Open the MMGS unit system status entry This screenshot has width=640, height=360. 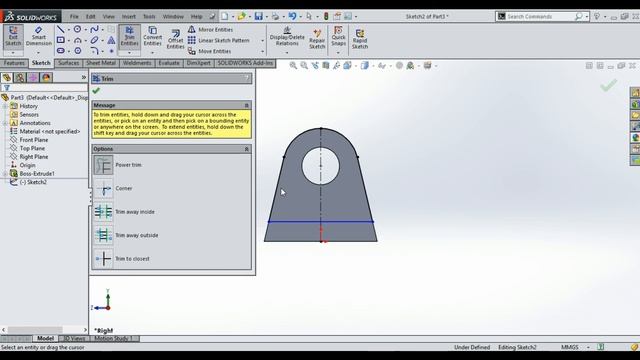[570, 347]
